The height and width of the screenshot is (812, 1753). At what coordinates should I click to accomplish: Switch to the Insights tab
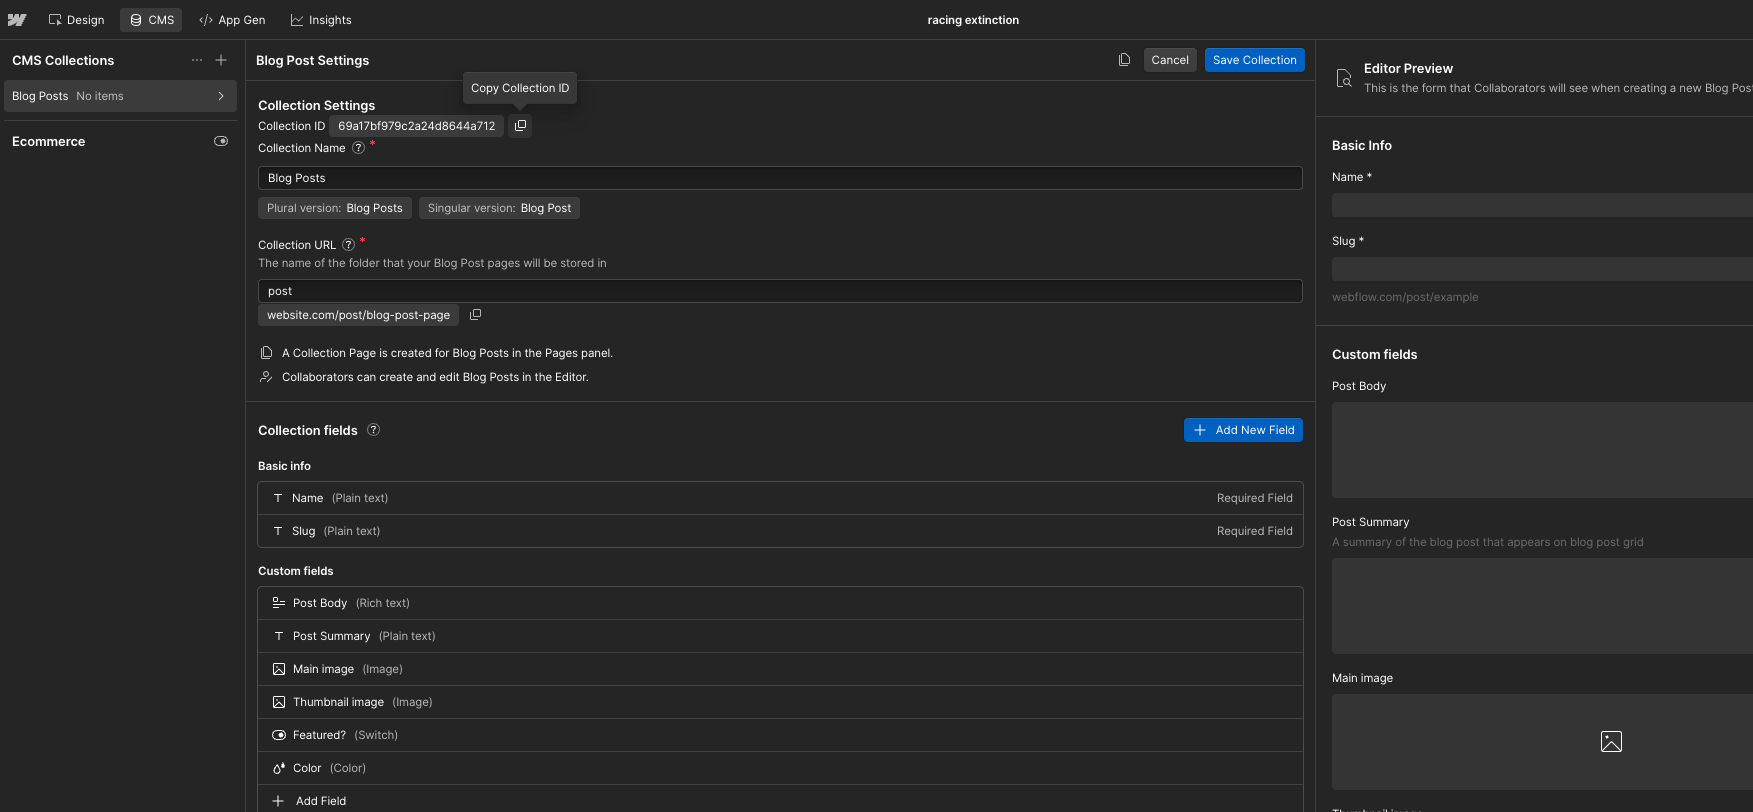click(x=321, y=20)
